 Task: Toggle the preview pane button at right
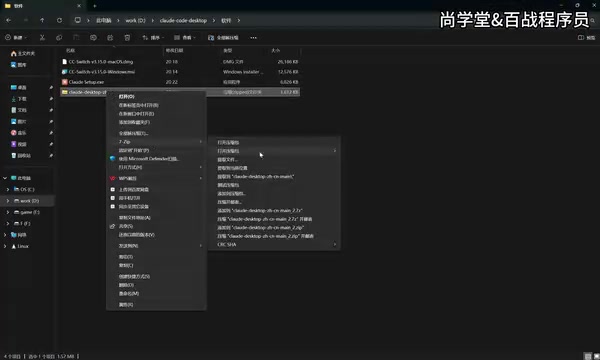(586, 37)
